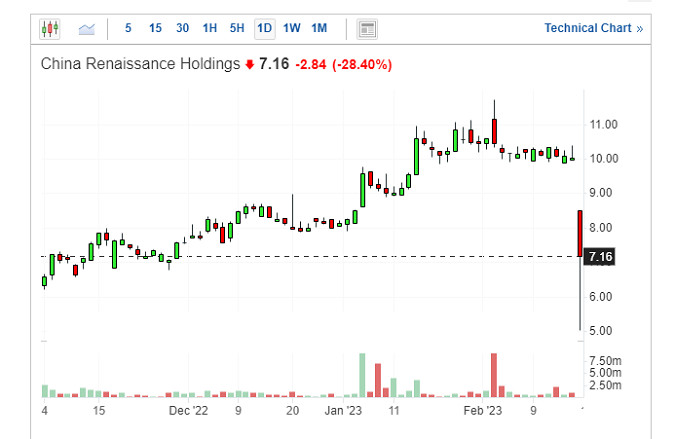Click the red down arrow indicator

click(x=250, y=65)
